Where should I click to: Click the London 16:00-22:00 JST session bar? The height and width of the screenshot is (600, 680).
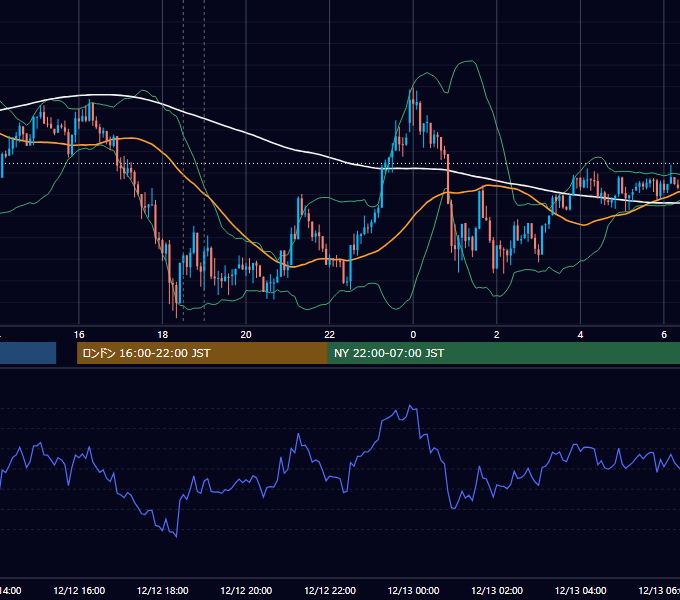point(202,353)
